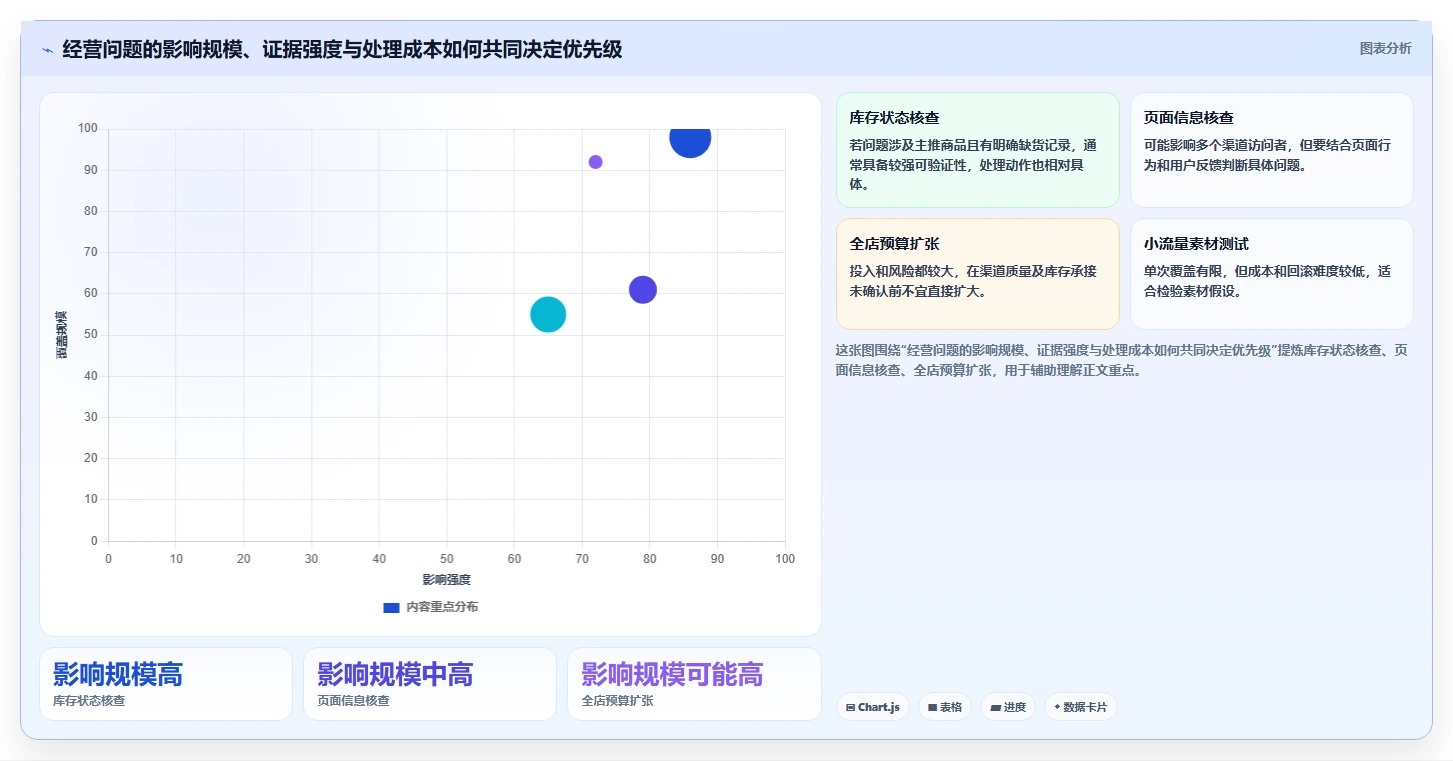The image size is (1453, 761).
Task: Click the icon inside Chart.js tag
Action: click(850, 707)
